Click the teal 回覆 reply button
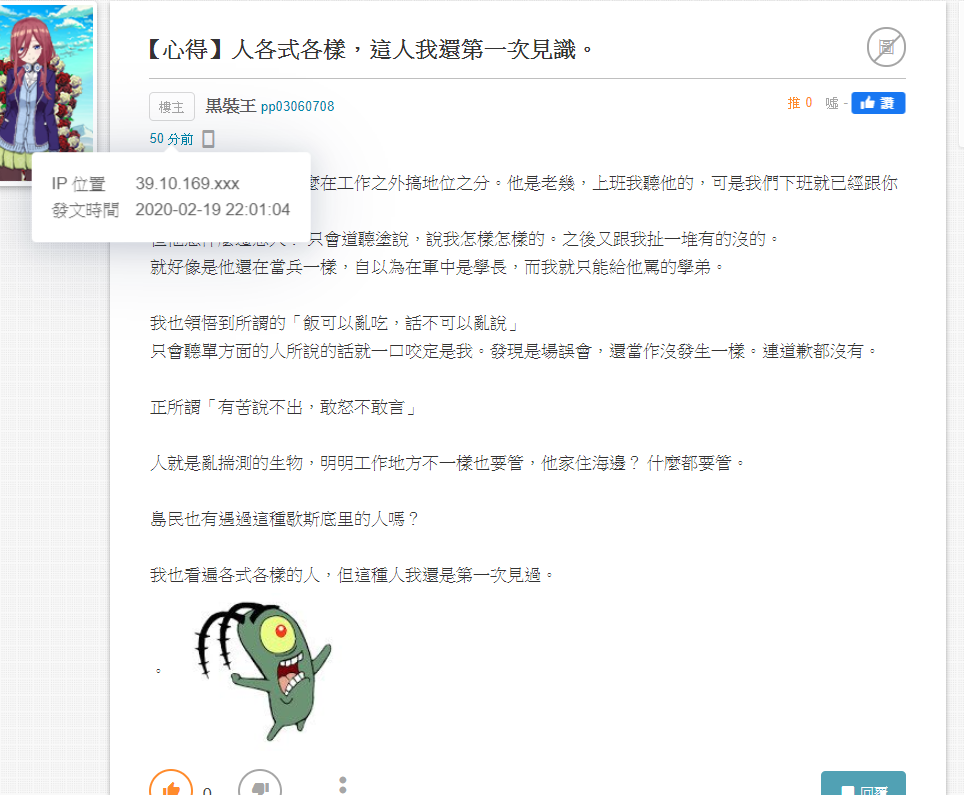The height and width of the screenshot is (795, 964). (x=863, y=784)
